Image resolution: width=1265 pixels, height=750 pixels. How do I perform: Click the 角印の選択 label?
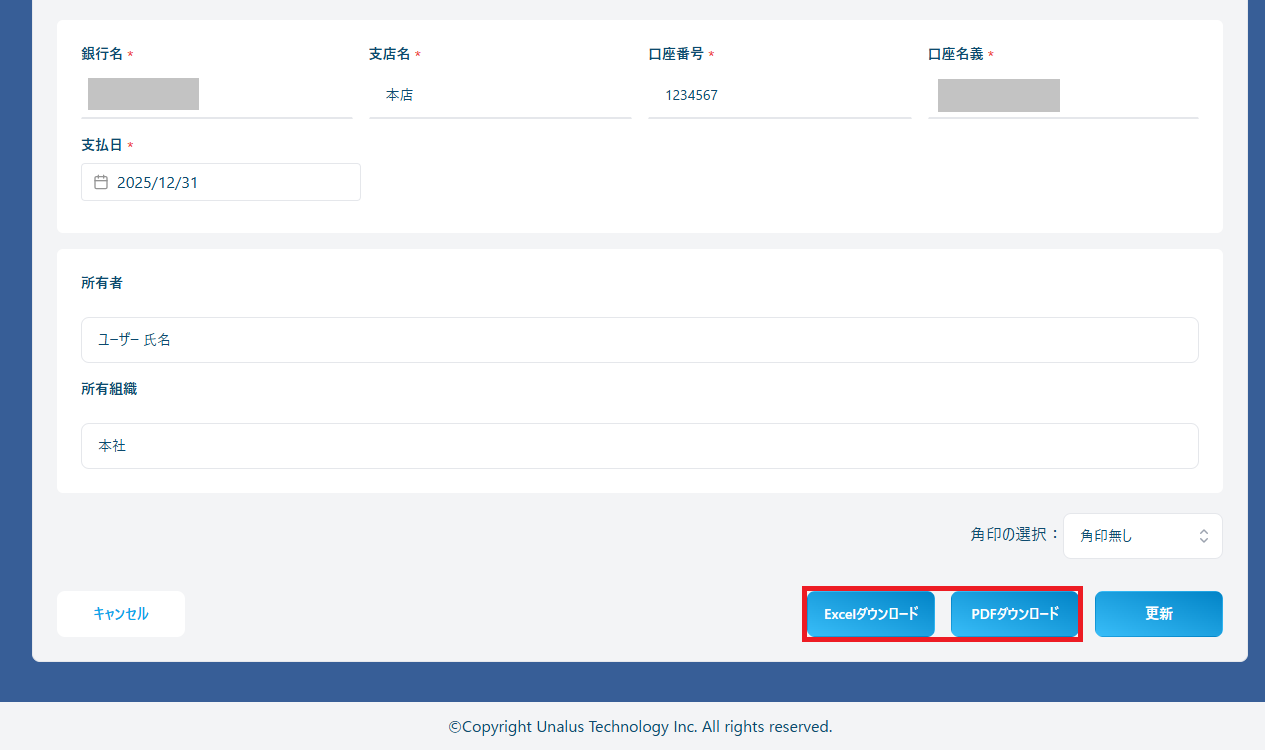pos(1015,535)
